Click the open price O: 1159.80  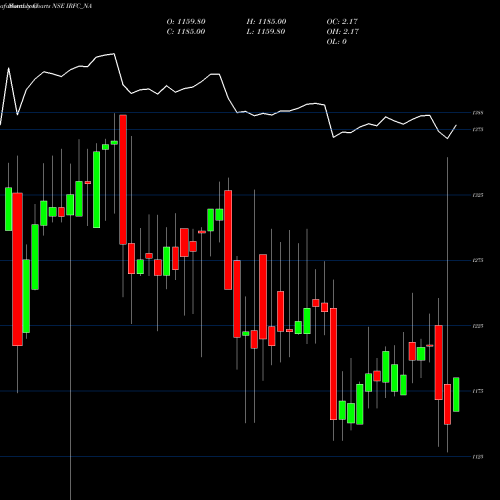tap(186, 22)
